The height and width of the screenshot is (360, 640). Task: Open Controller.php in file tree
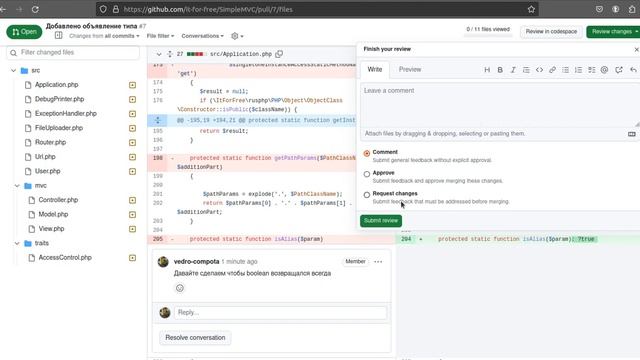point(58,200)
